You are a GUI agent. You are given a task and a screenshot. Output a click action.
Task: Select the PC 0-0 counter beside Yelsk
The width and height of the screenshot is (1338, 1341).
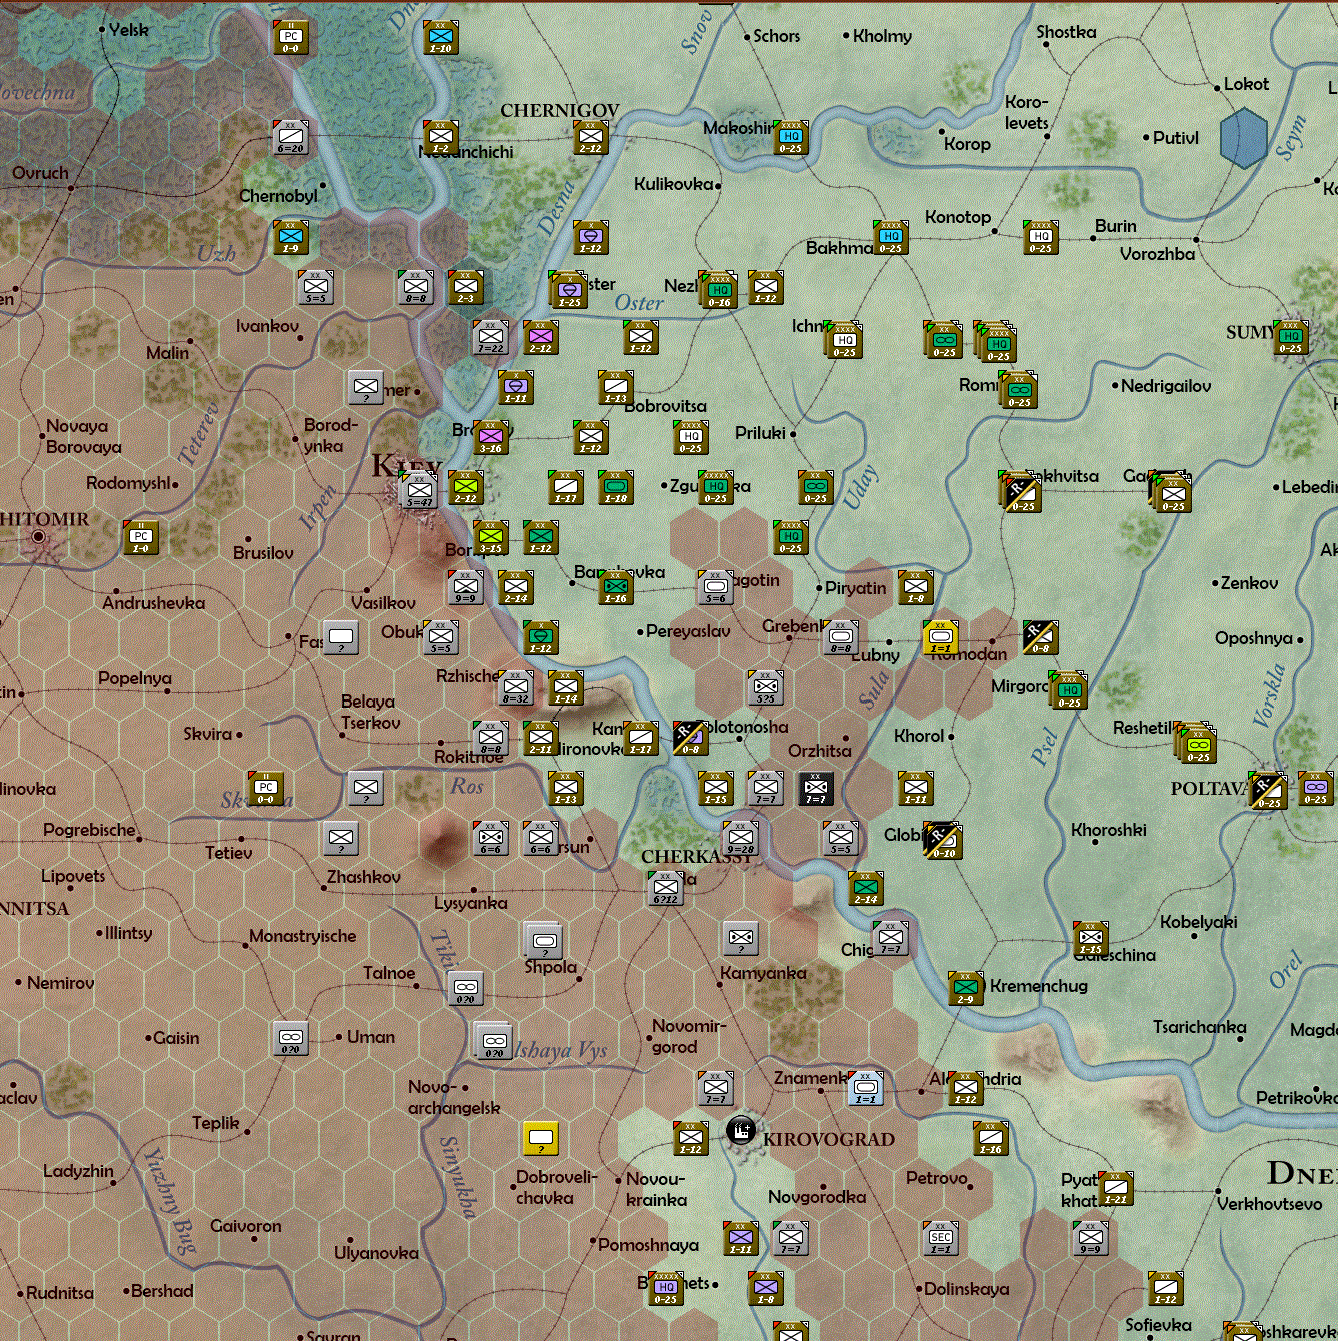[291, 37]
